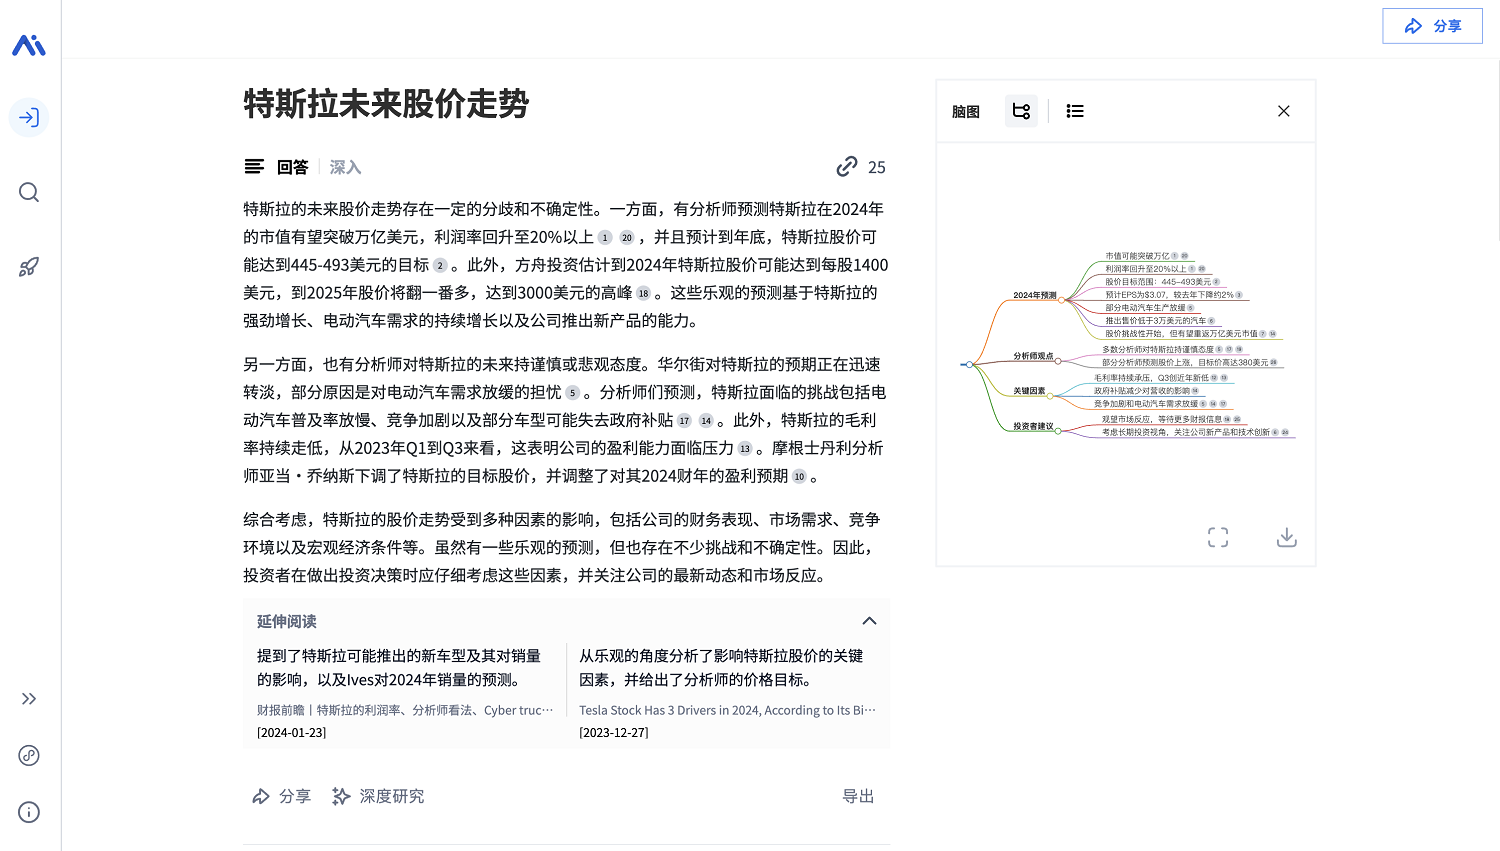Viewport: 1500px width, 851px height.
Task: Open search via magnifier sidebar icon
Action: [29, 192]
